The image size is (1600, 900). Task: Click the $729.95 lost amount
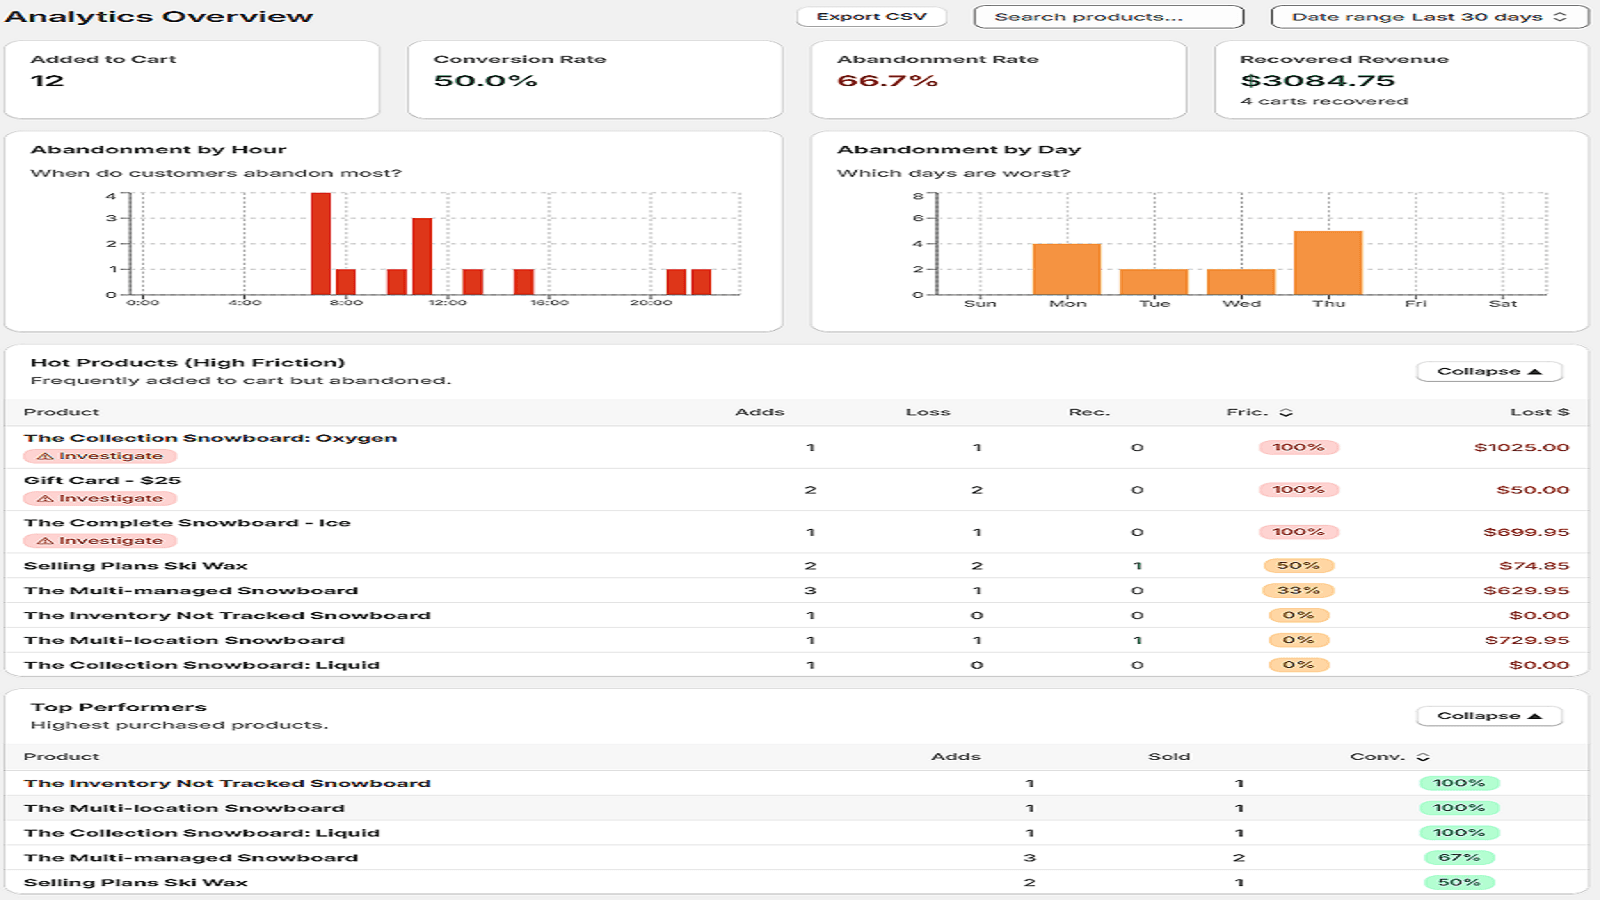pyautogui.click(x=1526, y=641)
